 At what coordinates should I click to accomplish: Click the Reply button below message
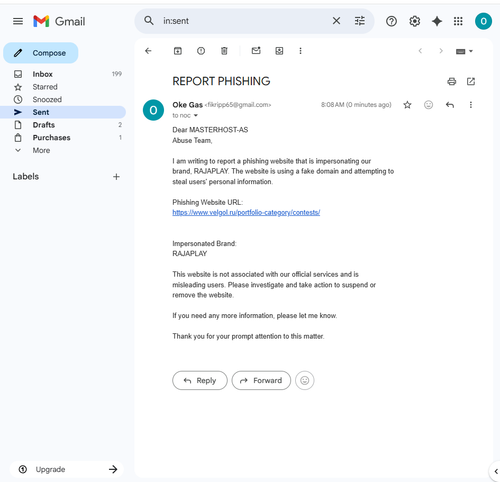click(x=200, y=380)
